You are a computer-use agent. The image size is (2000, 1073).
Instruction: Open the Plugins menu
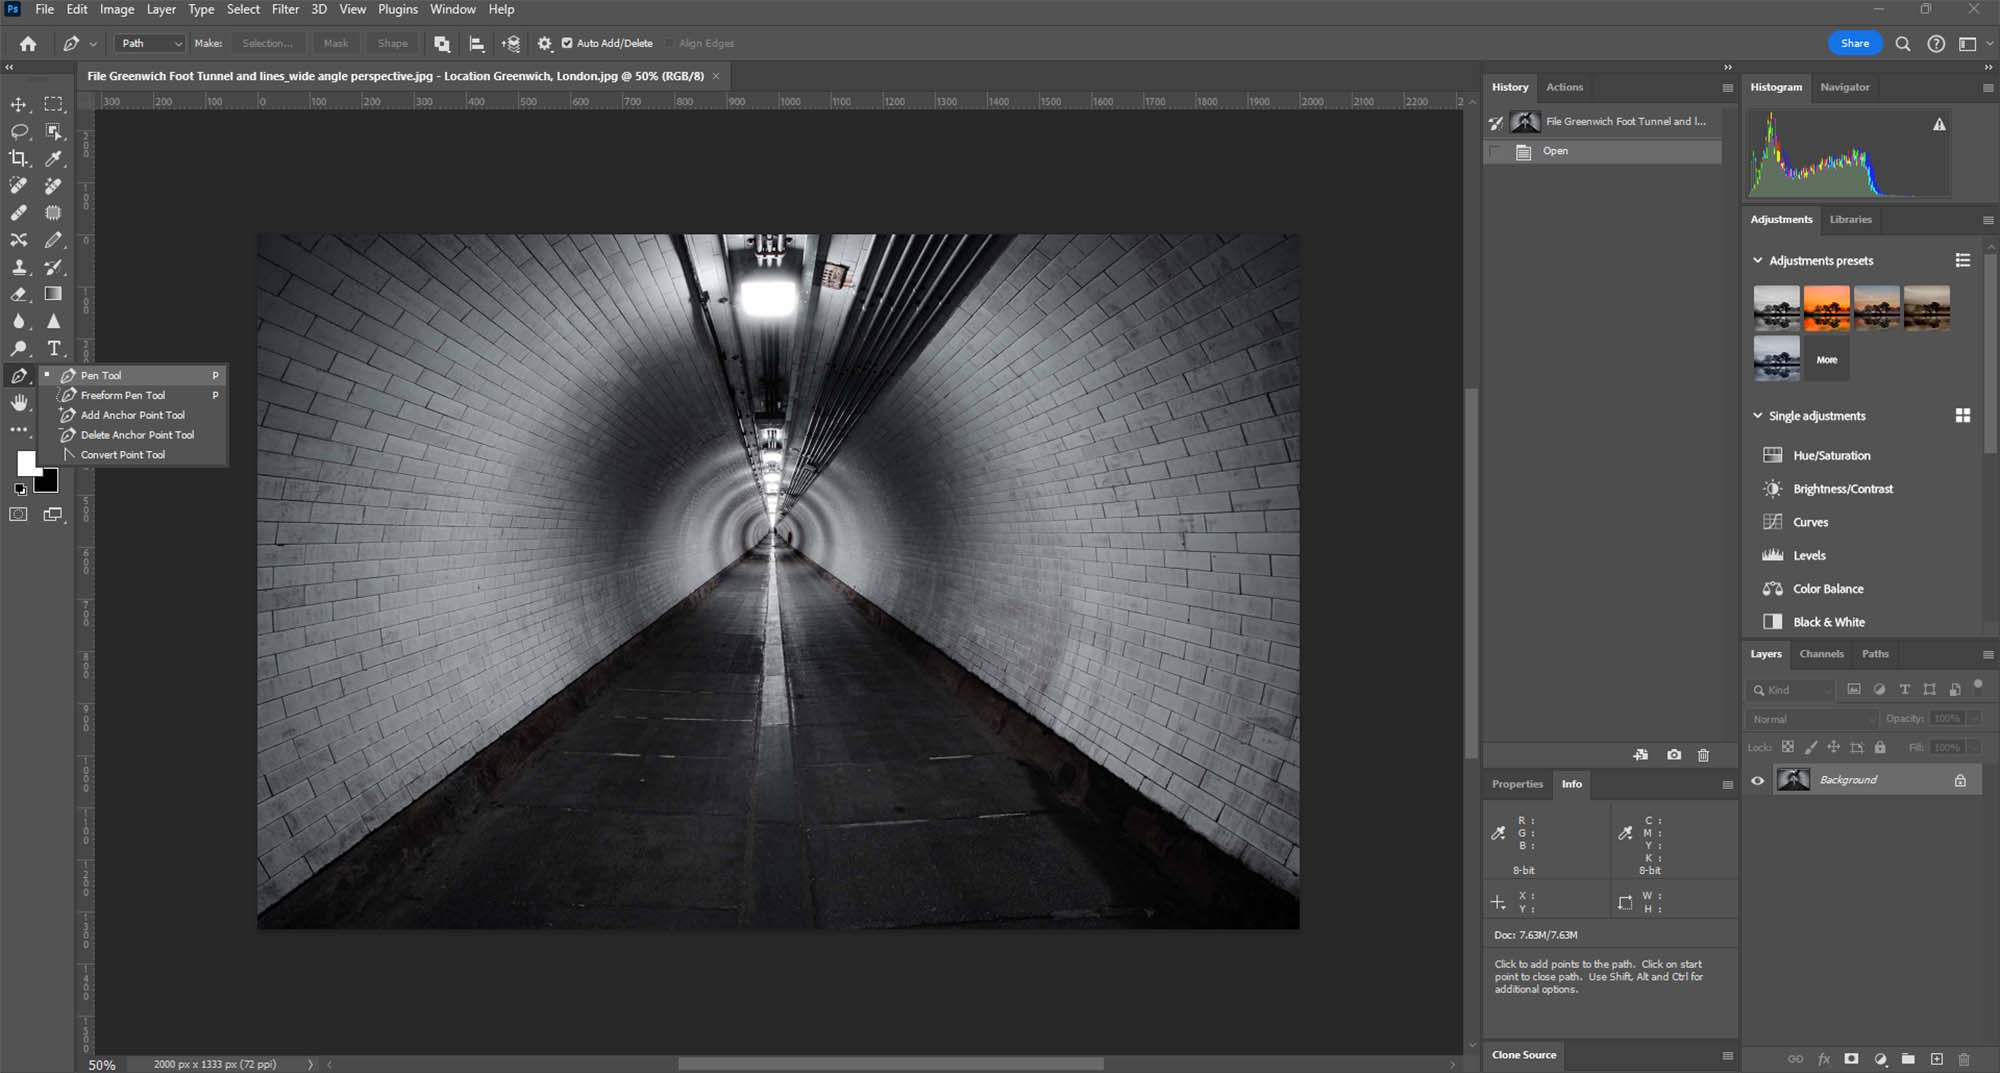398,9
